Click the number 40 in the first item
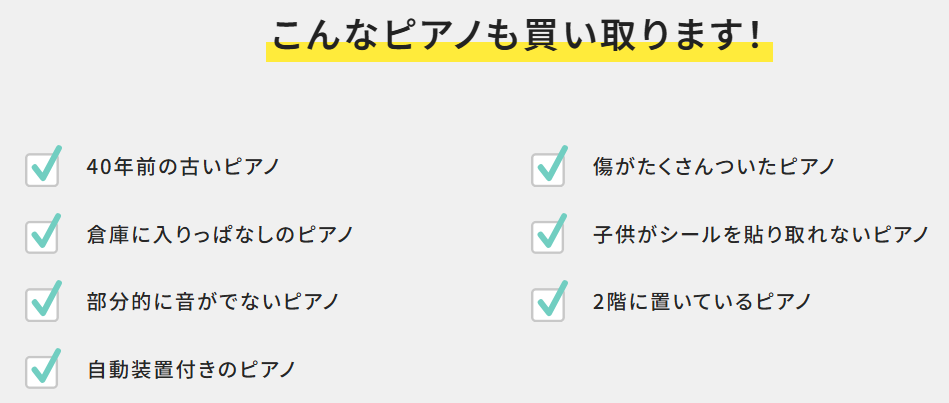 [98, 167]
